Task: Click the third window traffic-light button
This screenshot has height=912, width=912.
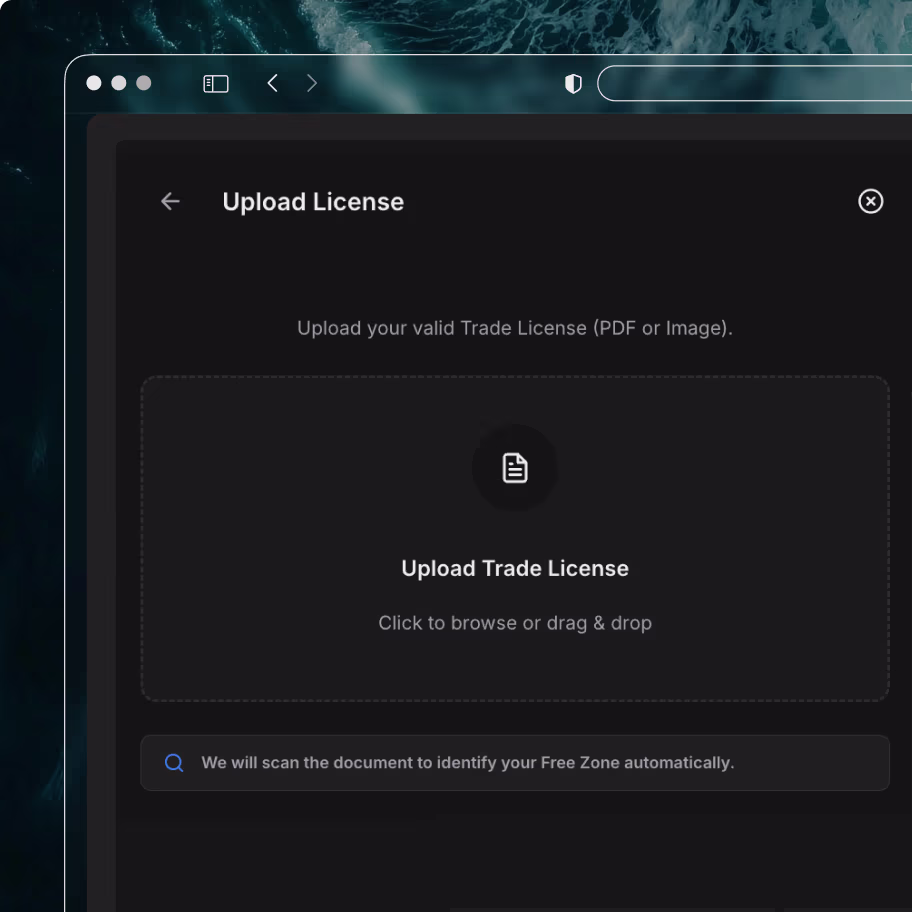Action: click(144, 83)
